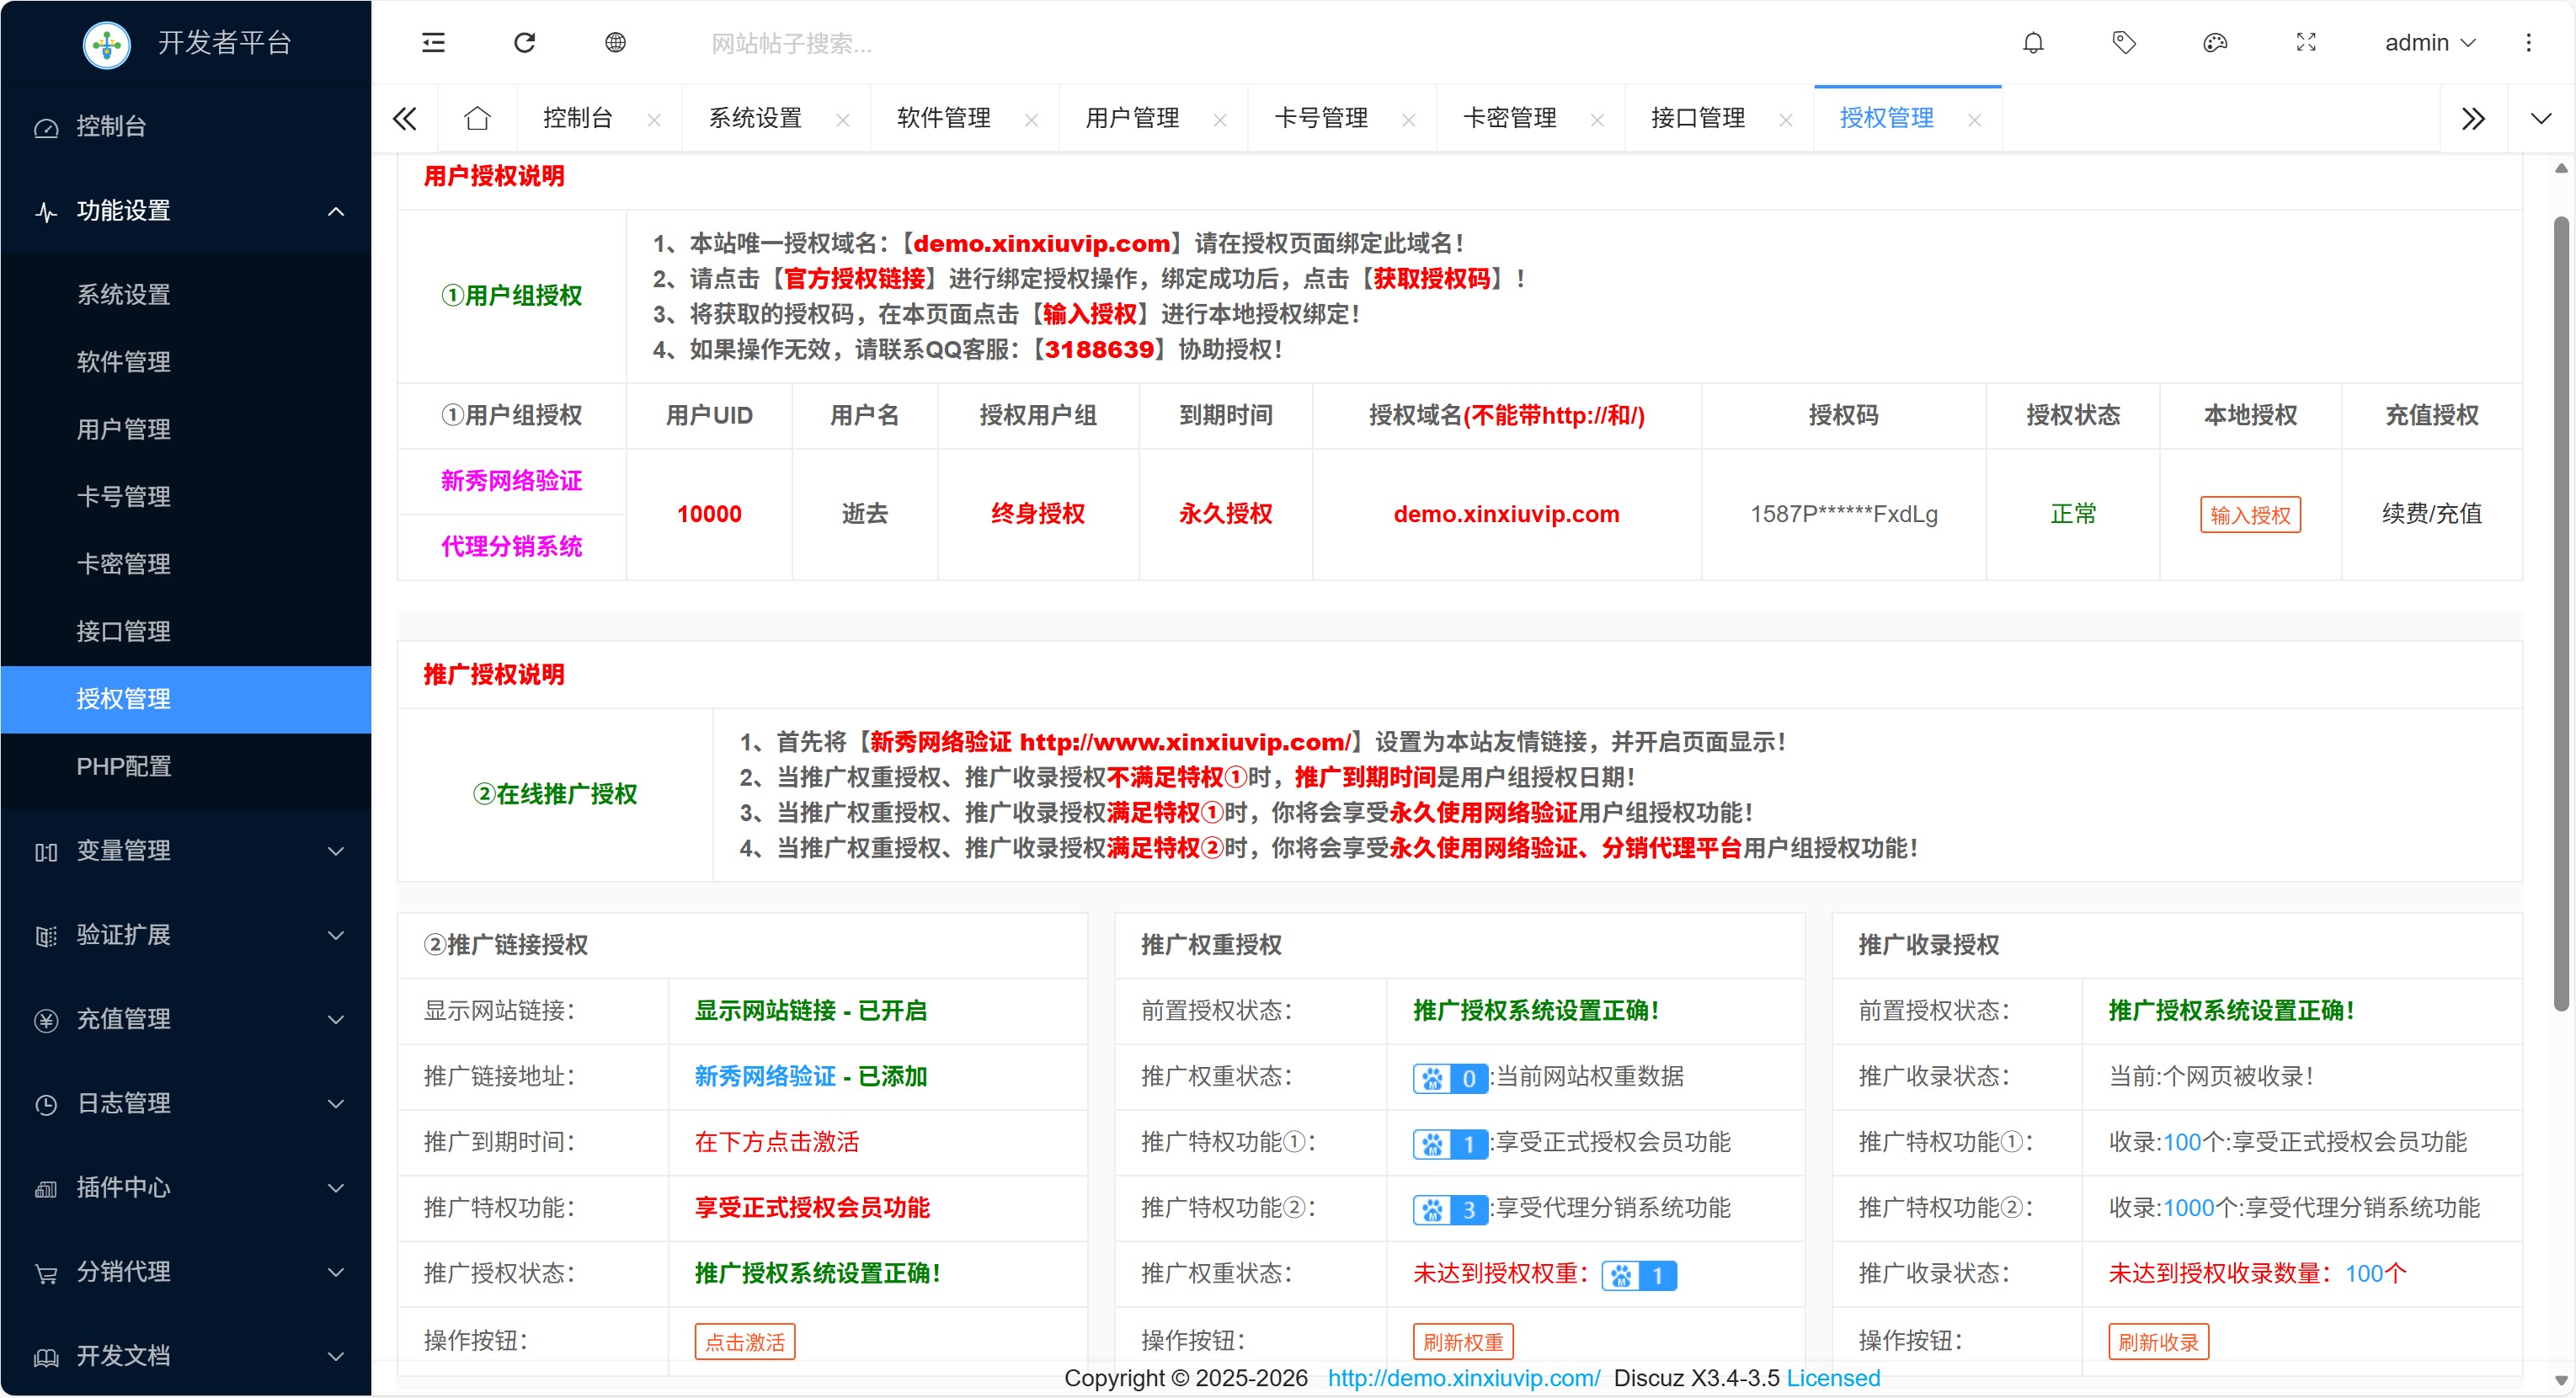
Task: Click the vertical three-dot more icon
Action: click(x=2528, y=43)
